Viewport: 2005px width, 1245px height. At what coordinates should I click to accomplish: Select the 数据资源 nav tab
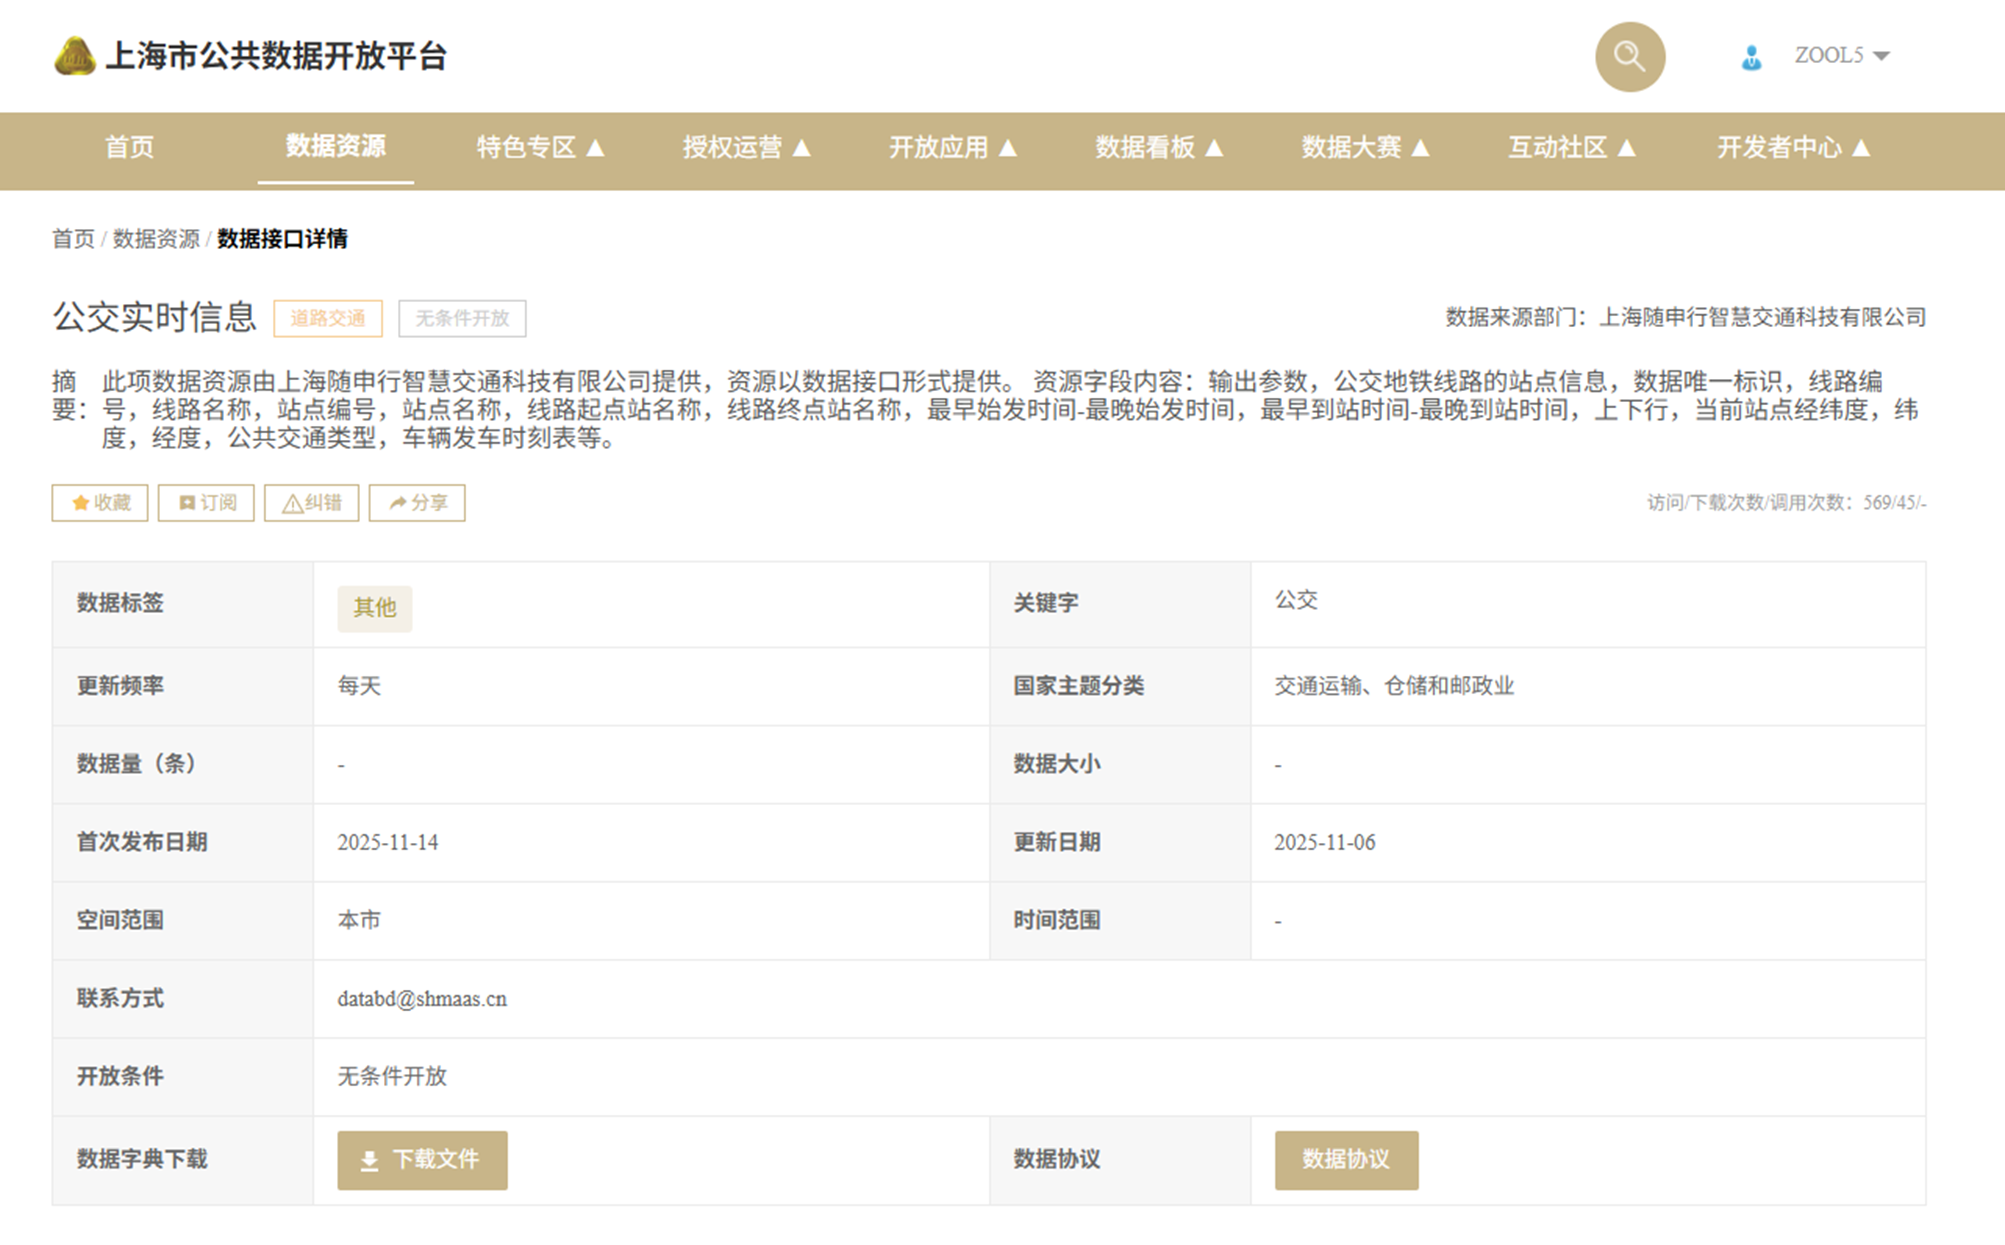(336, 147)
